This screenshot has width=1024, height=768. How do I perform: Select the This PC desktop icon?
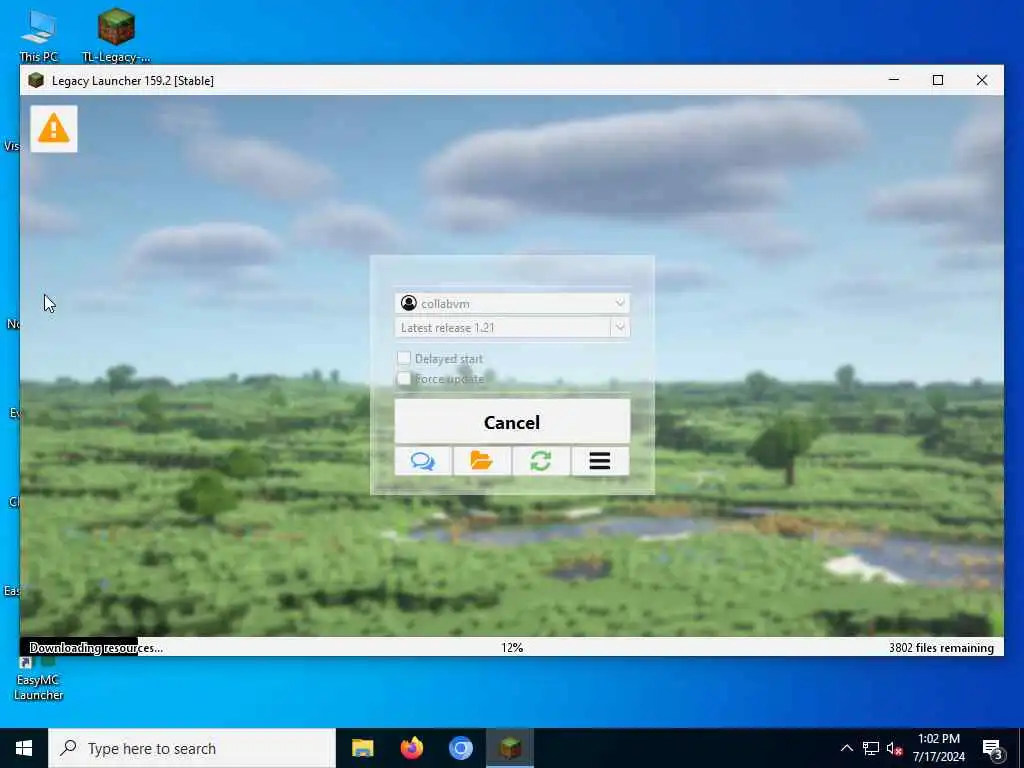tap(39, 35)
